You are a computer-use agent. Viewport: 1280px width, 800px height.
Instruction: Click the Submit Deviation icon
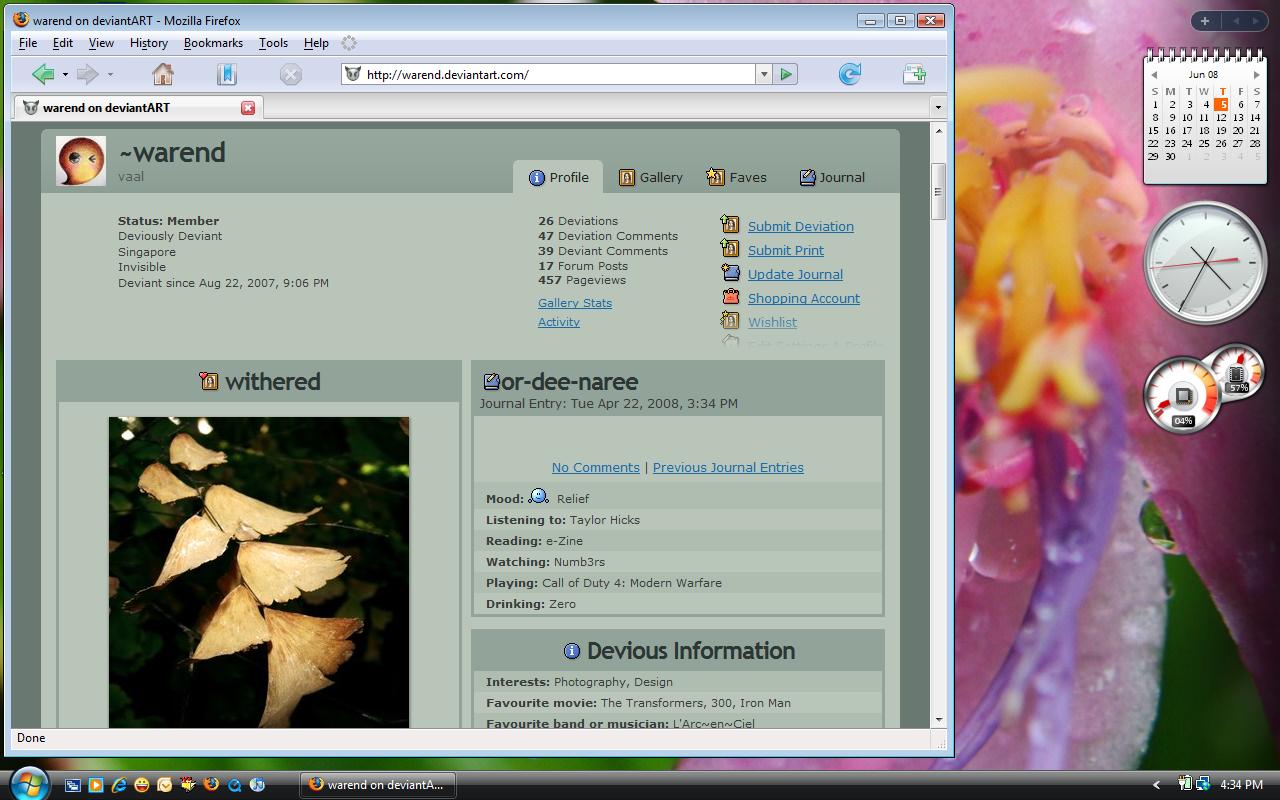730,225
